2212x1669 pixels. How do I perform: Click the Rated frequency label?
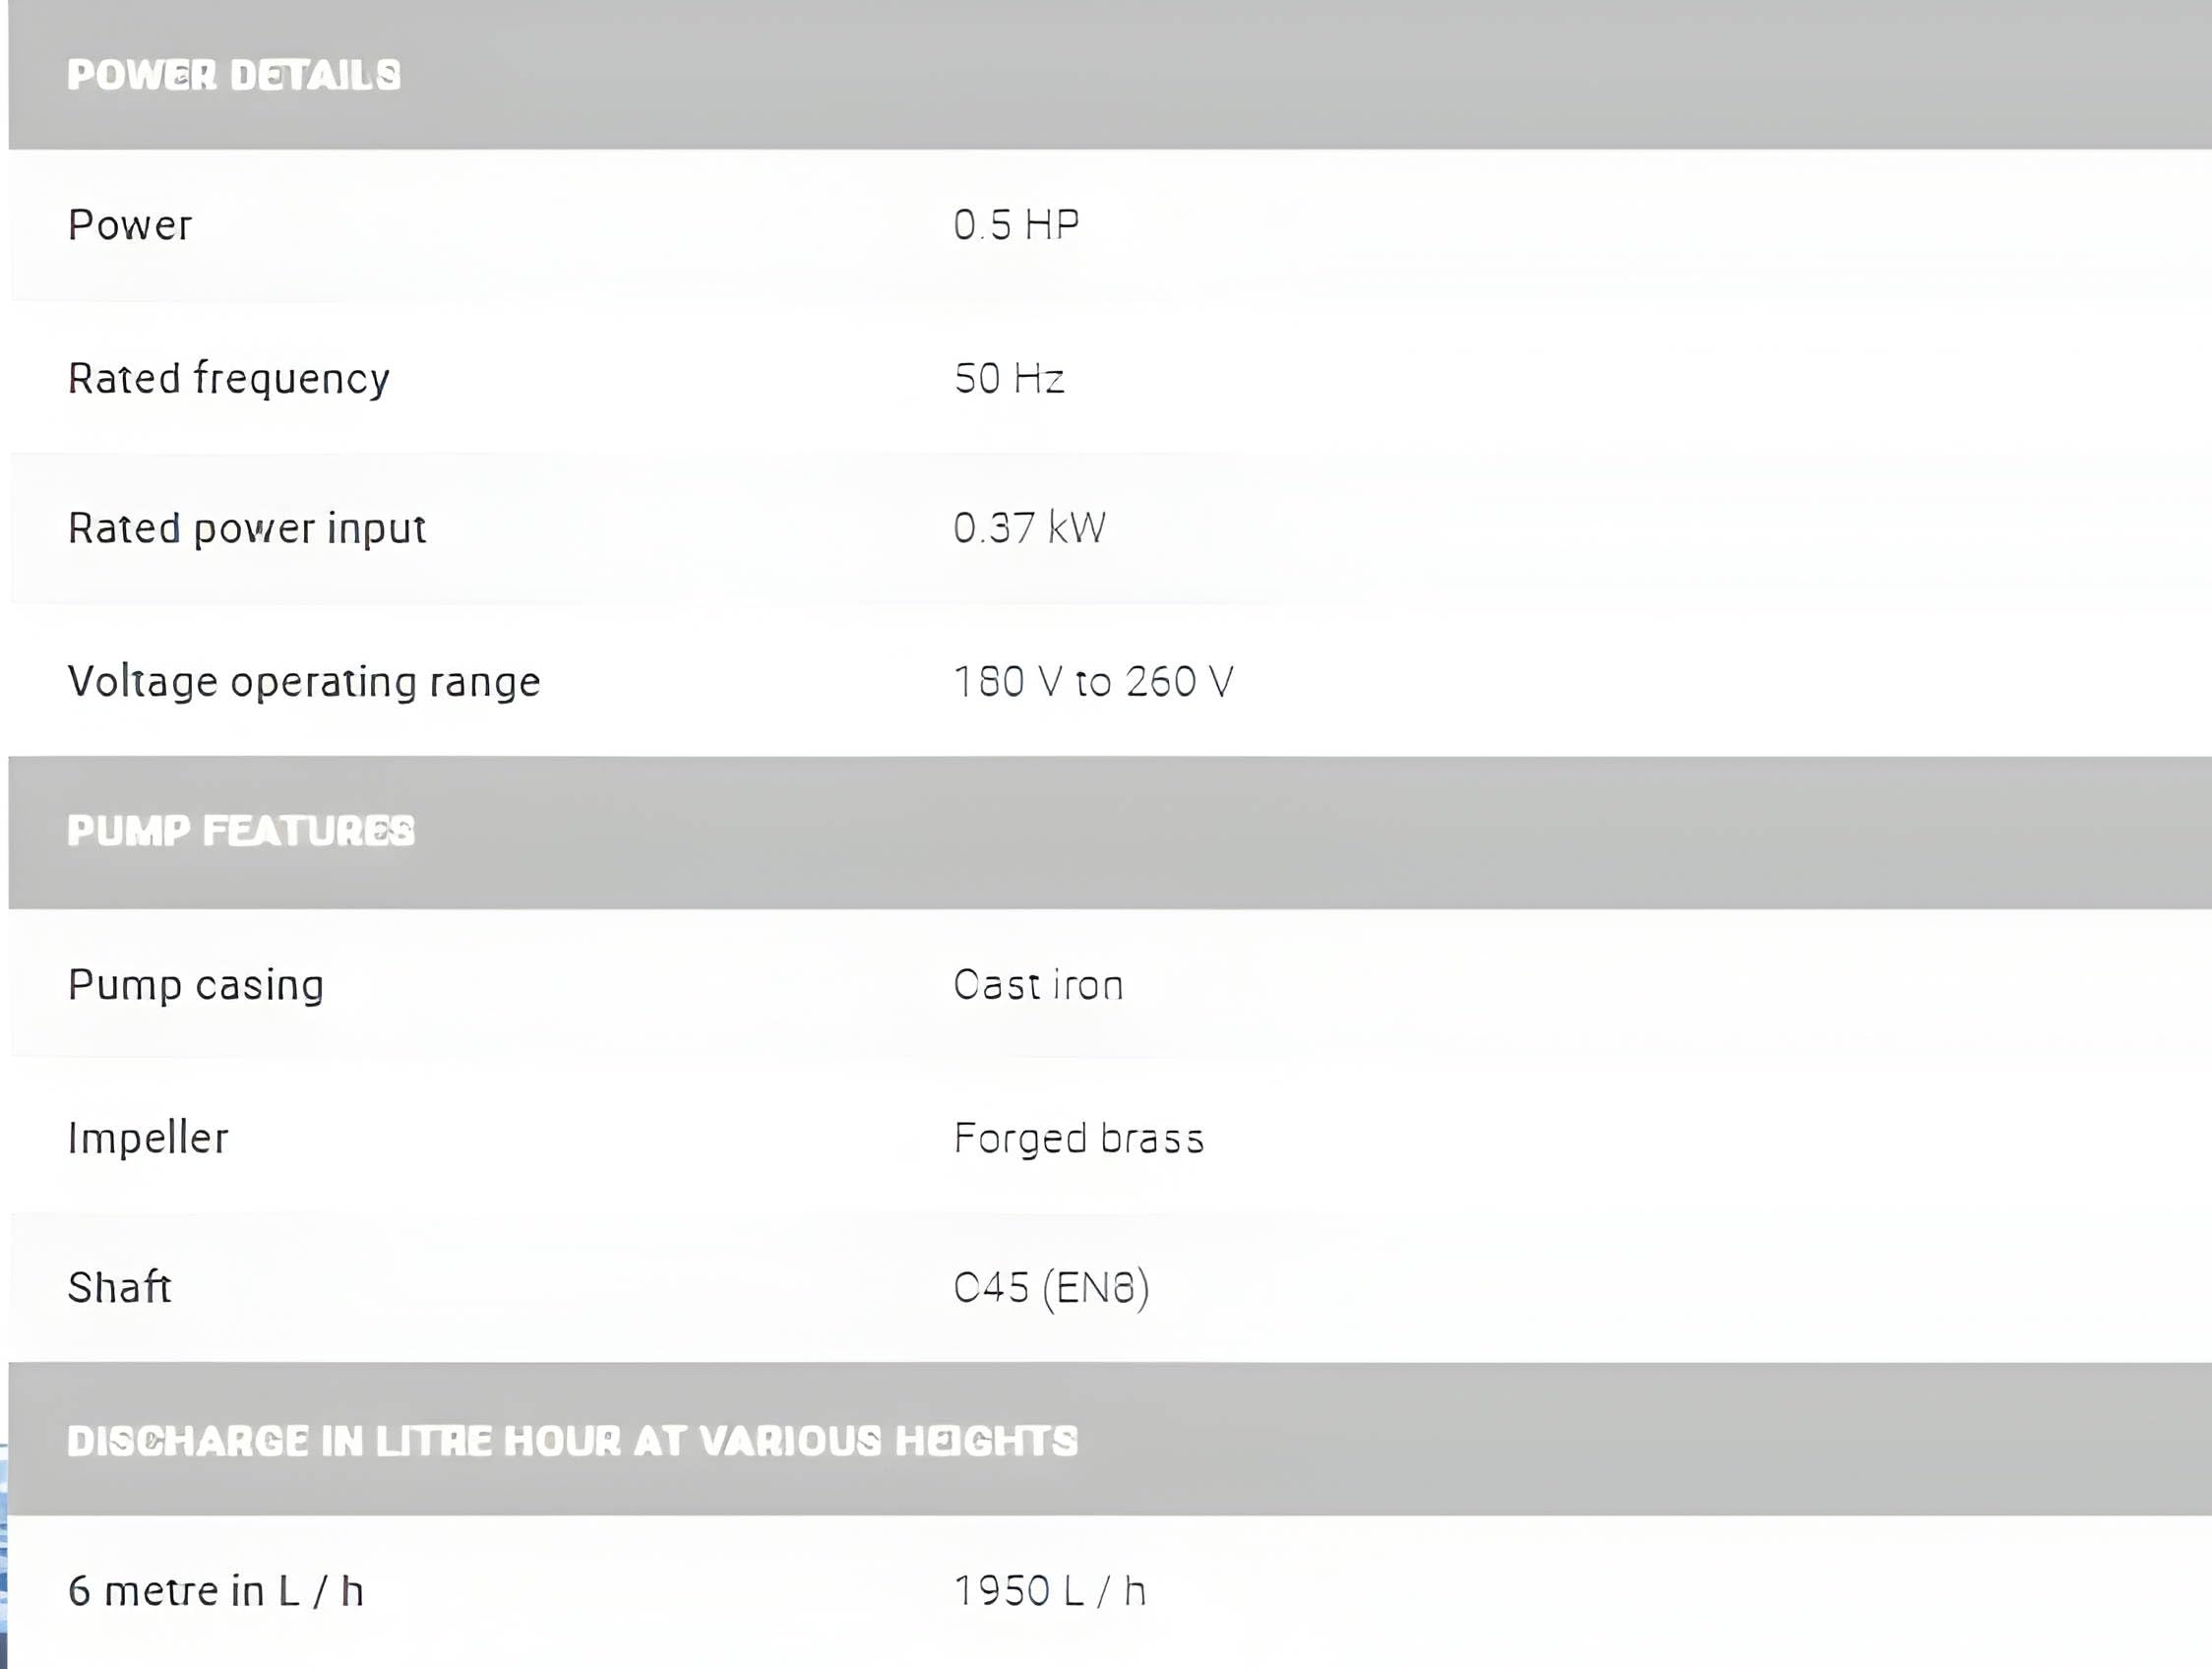click(x=229, y=379)
